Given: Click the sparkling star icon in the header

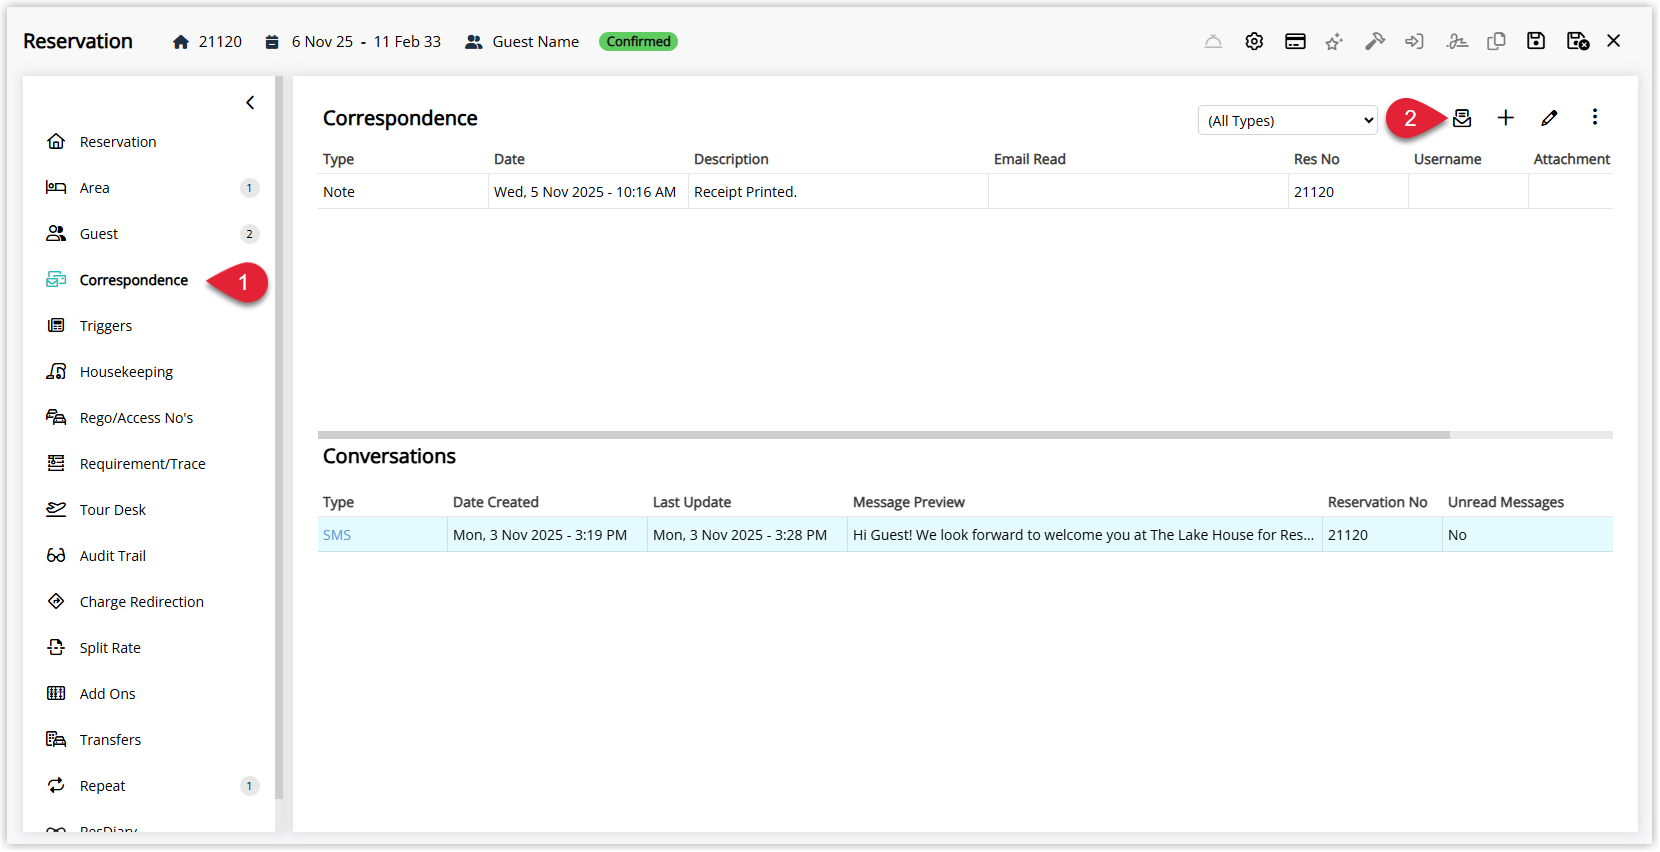Looking at the screenshot, I should click(1334, 41).
